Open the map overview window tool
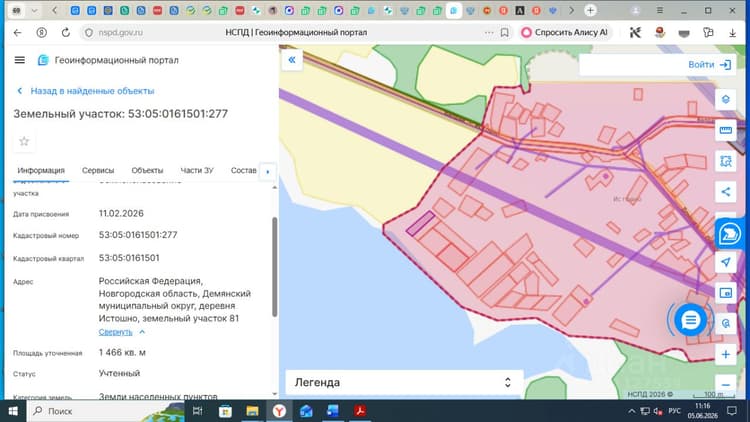The image size is (750, 422). 726,293
